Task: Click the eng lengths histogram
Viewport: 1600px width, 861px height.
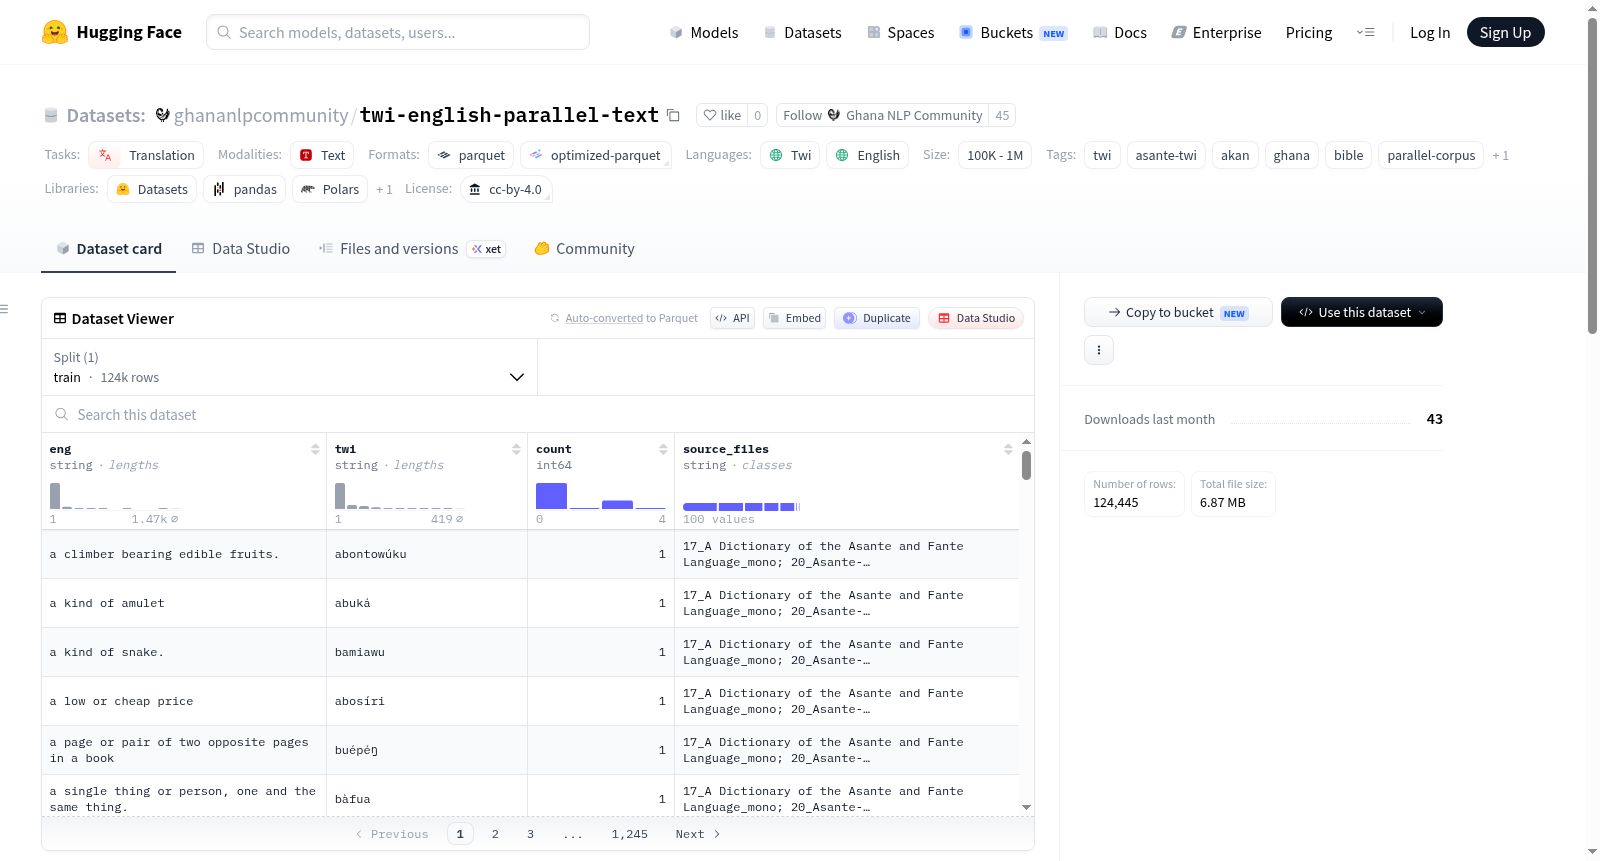Action: (x=114, y=496)
